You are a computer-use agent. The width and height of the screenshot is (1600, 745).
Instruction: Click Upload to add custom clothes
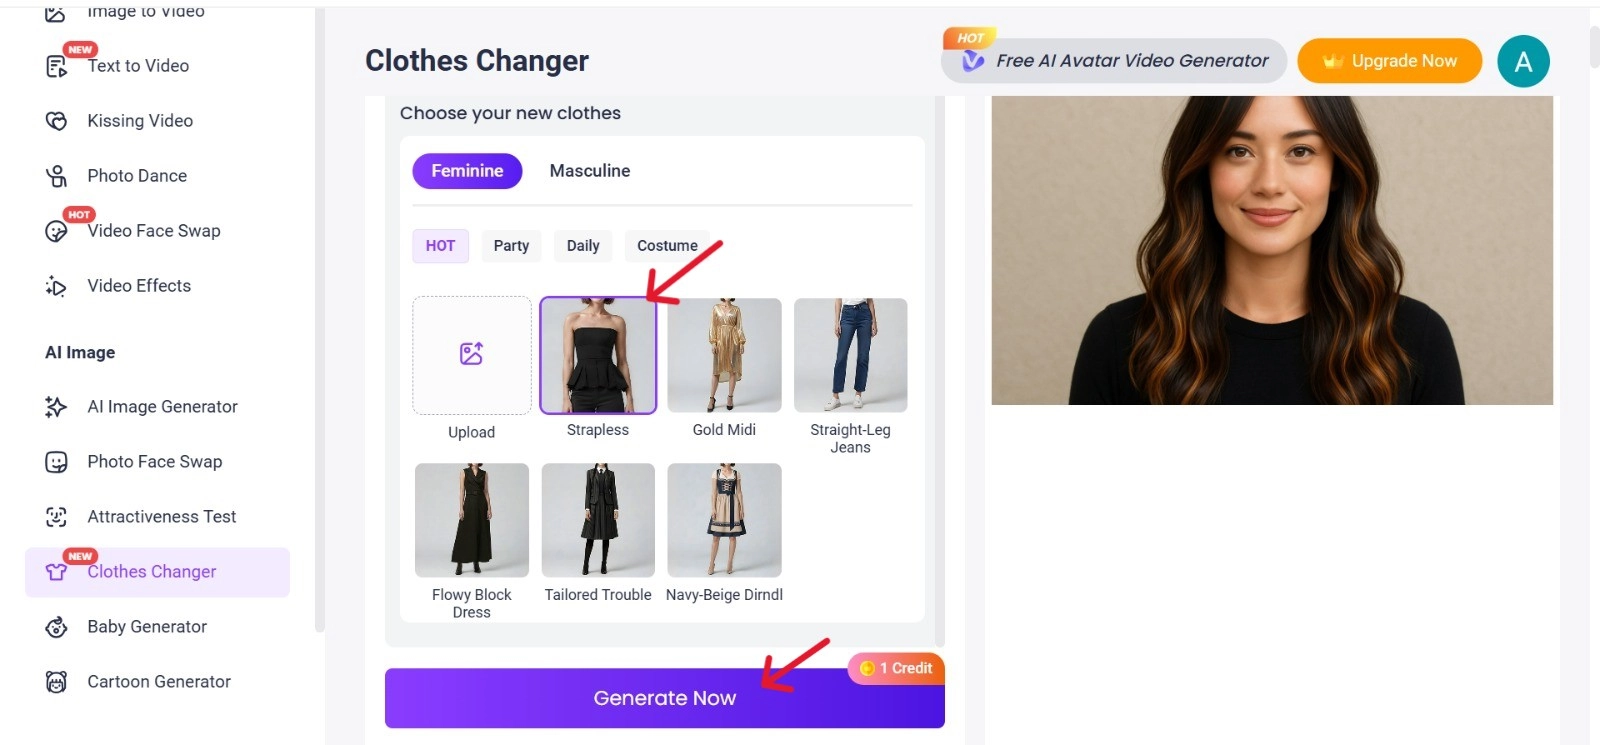[471, 355]
